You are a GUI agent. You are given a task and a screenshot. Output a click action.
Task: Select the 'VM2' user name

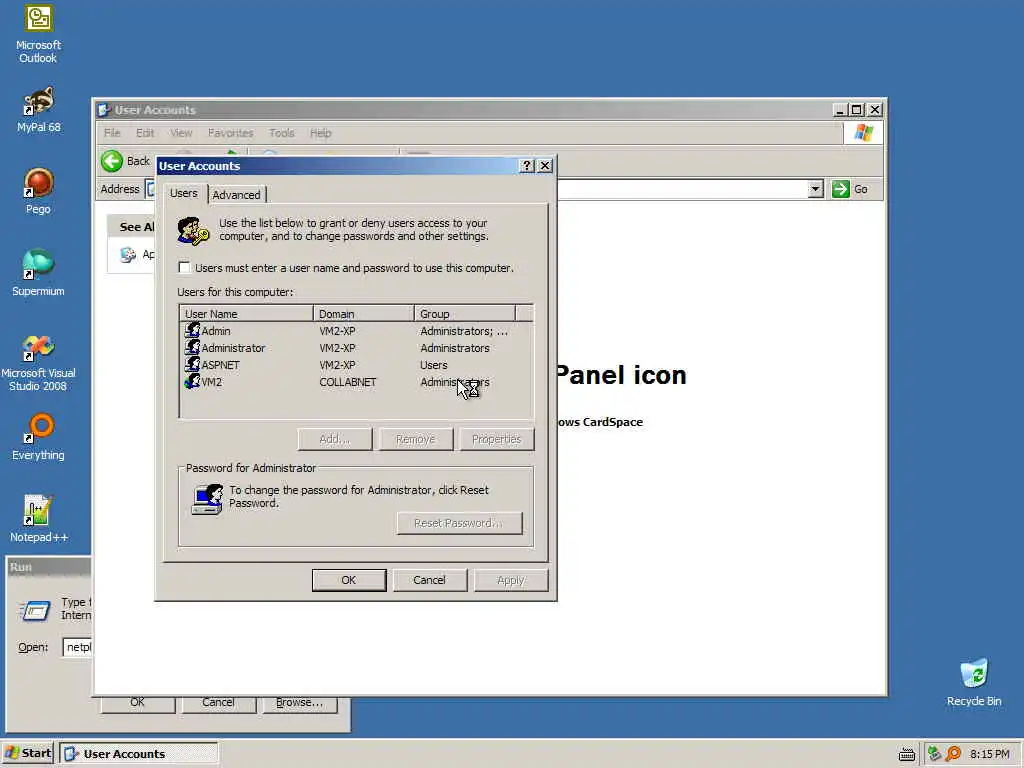click(212, 382)
